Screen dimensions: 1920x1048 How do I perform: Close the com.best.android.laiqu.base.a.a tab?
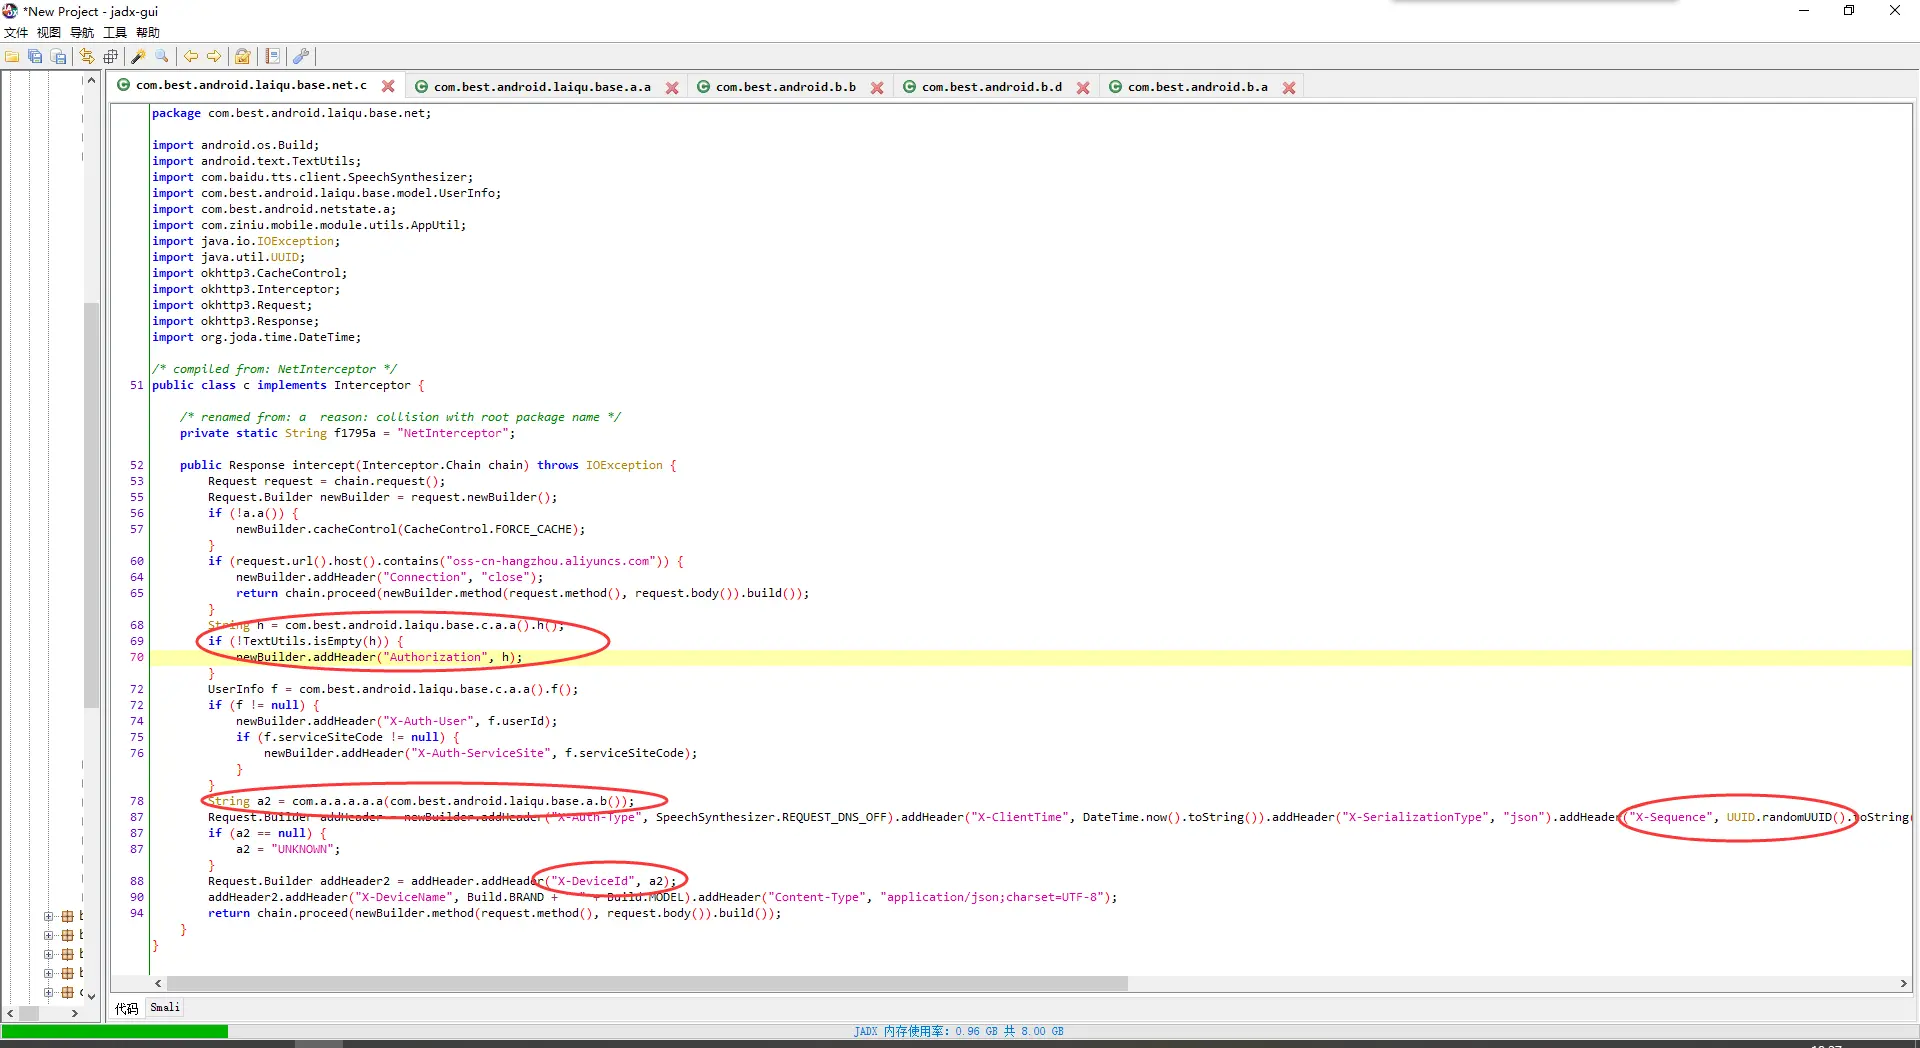point(672,88)
